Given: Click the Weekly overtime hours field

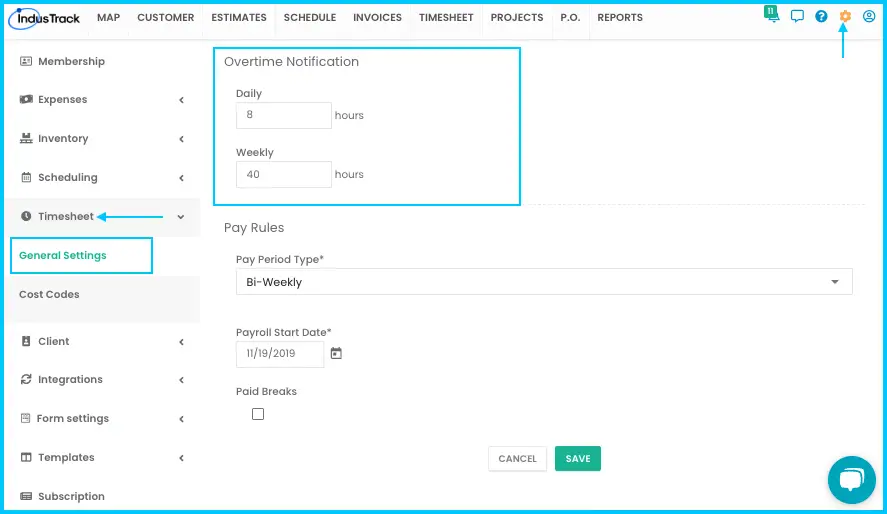Looking at the screenshot, I should (x=283, y=174).
